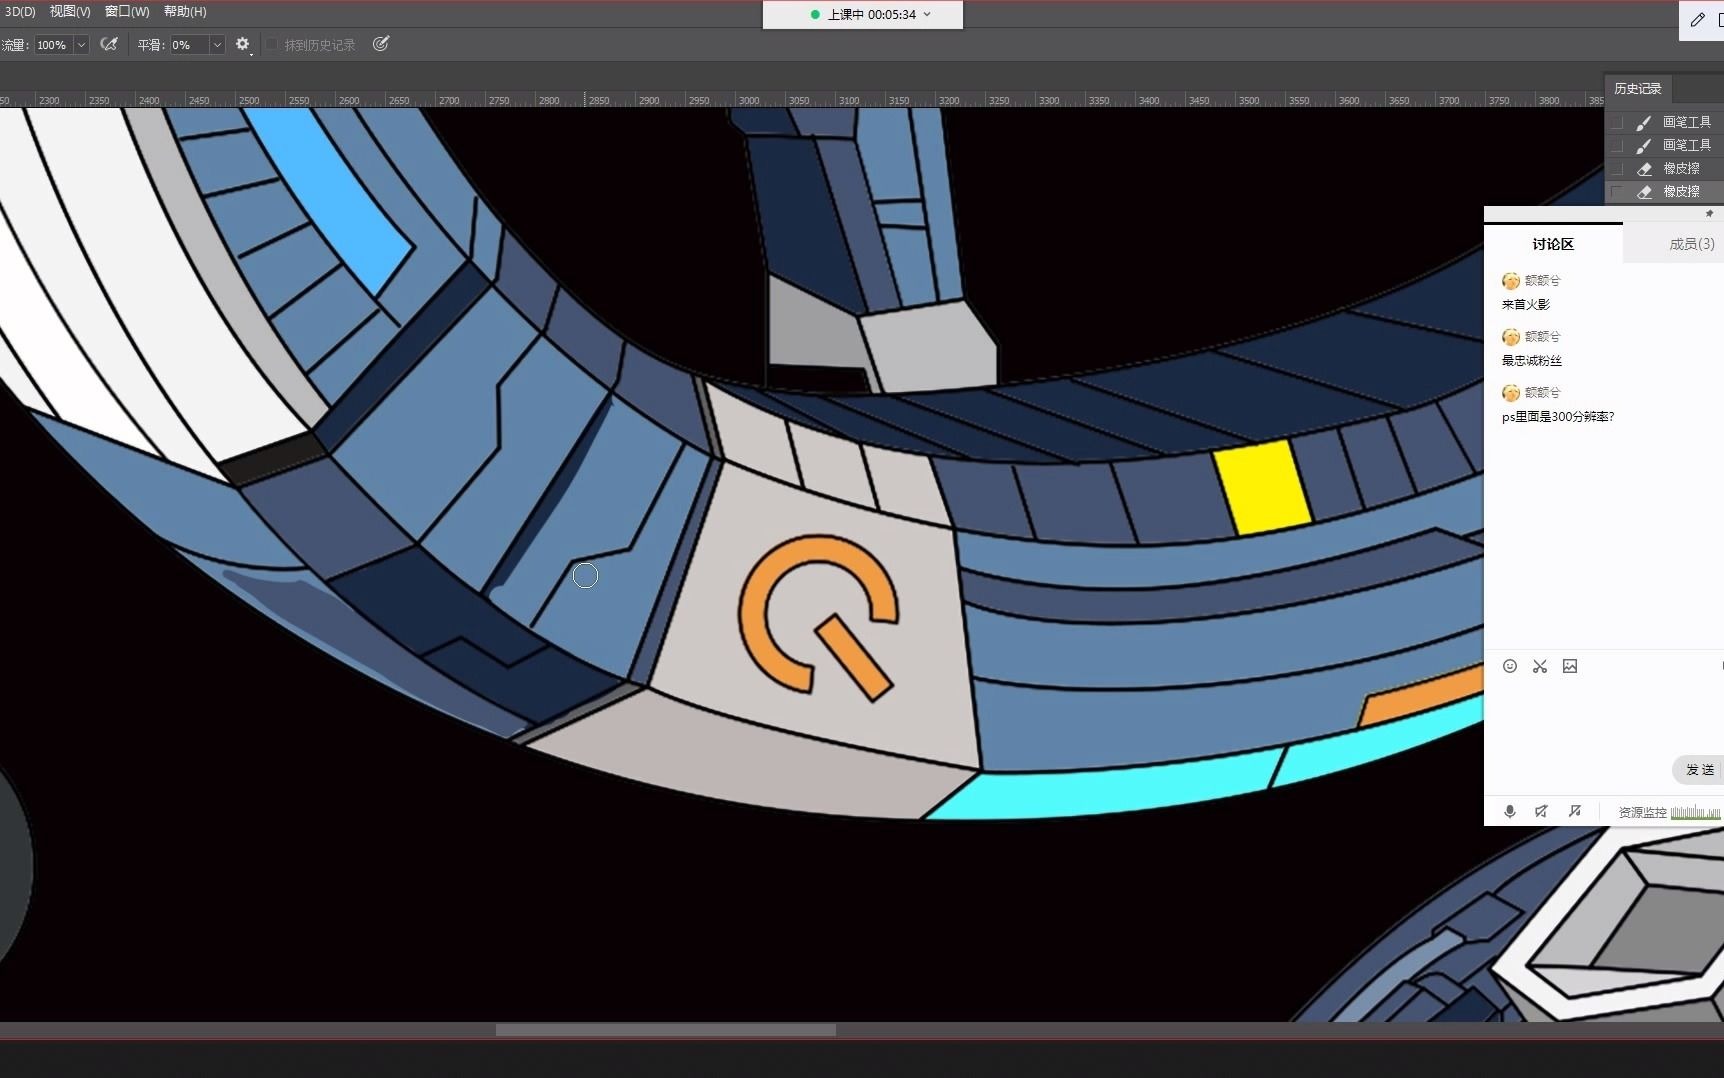
Task: Open the 帮助(H) menu
Action: tap(185, 12)
